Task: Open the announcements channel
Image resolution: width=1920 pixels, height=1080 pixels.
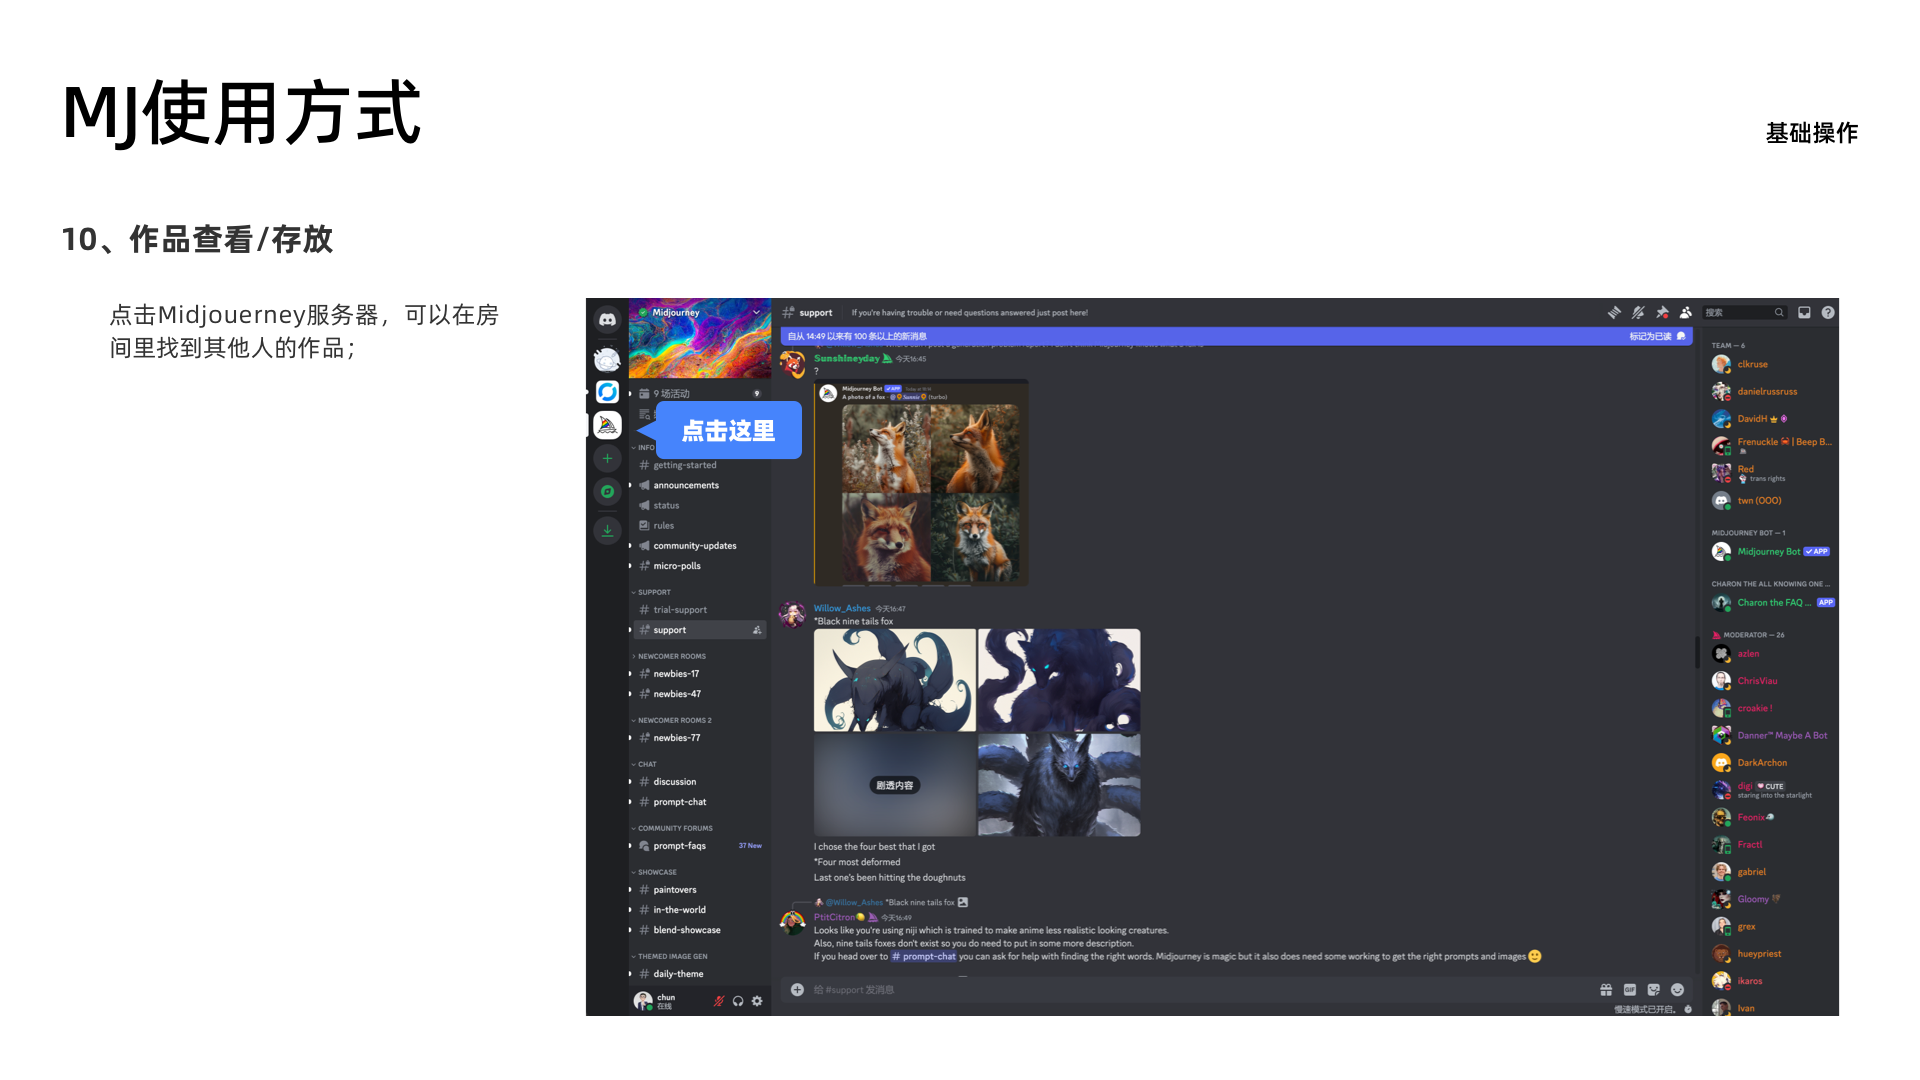Action: click(x=686, y=485)
